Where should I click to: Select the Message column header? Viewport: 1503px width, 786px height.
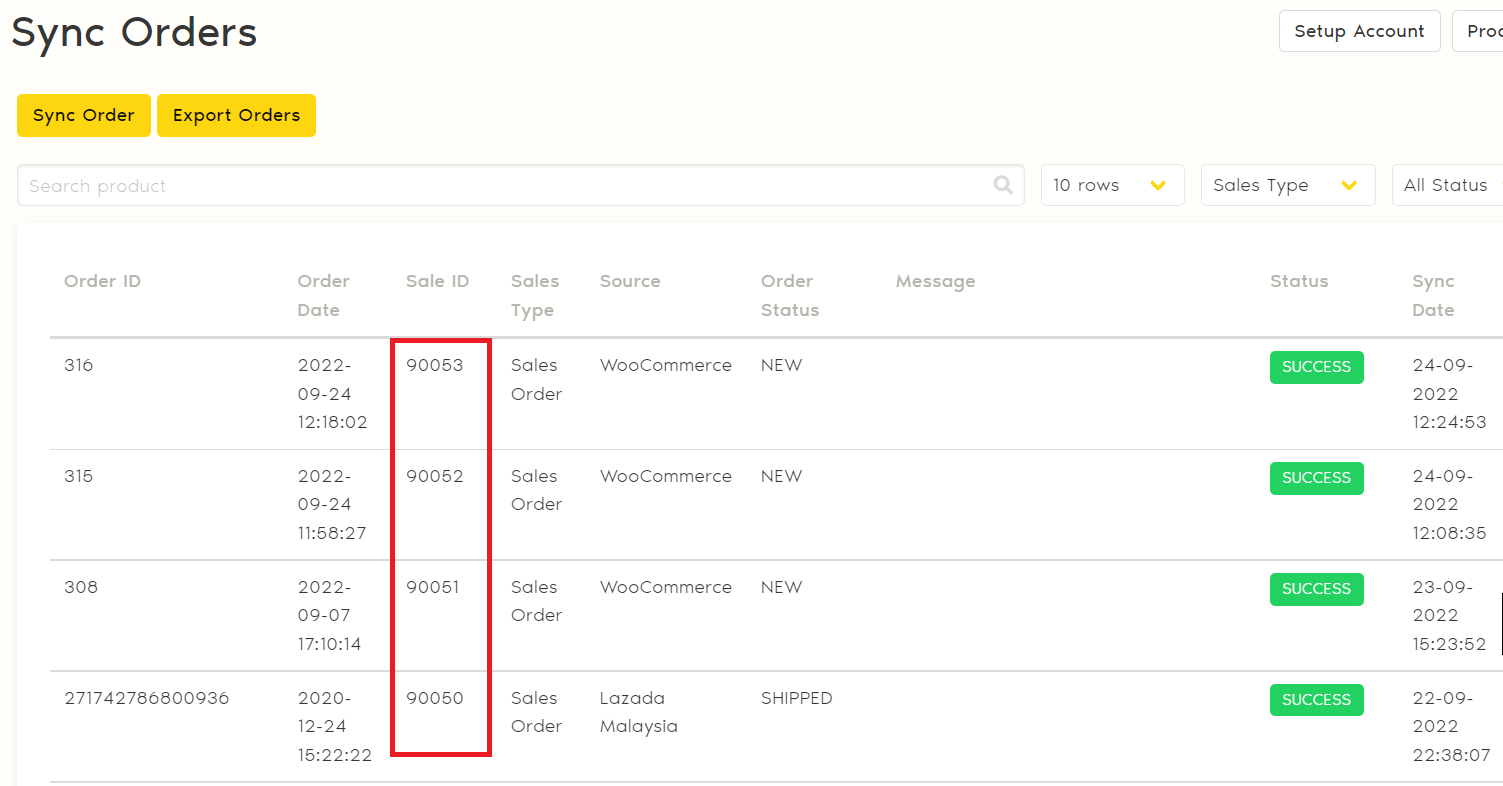coord(935,281)
